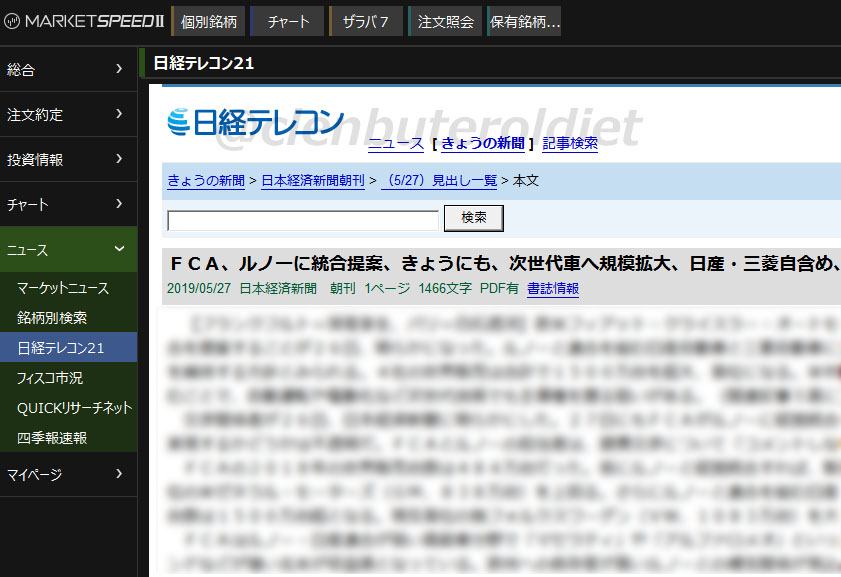The image size is (841, 577).
Task: Expand the 総合 sidebar menu
Action: point(69,69)
